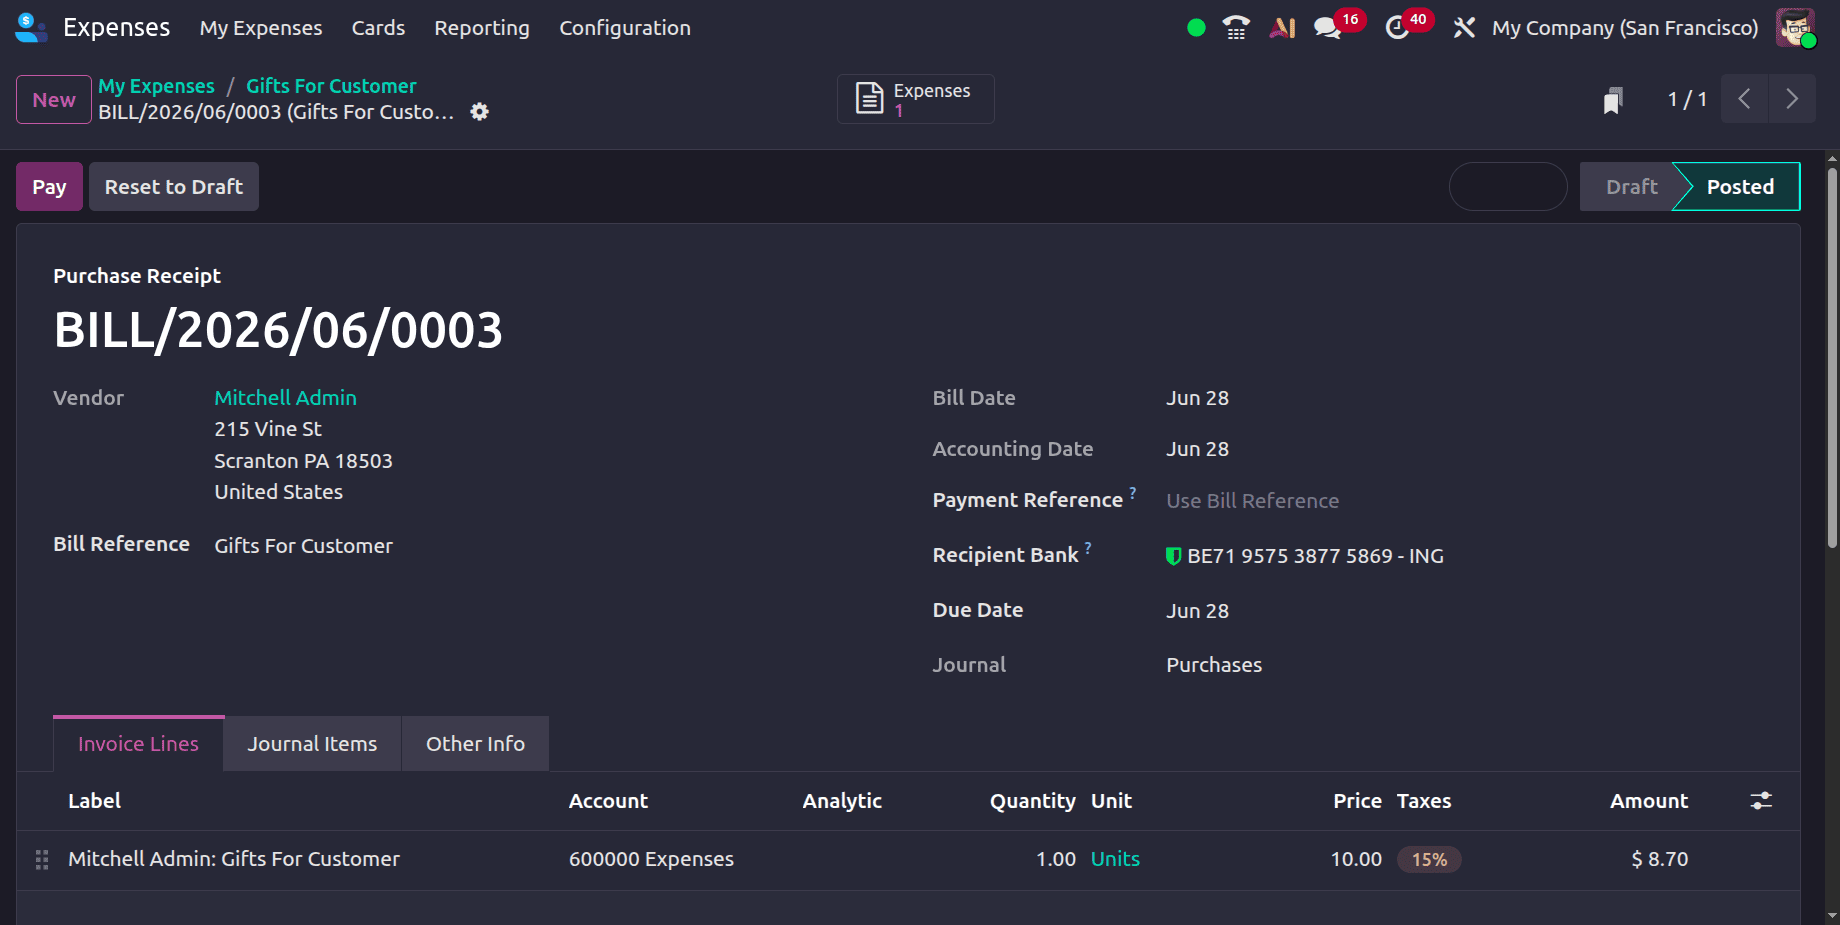This screenshot has height=925, width=1840.
Task: Click Reset to Draft button
Action: (174, 187)
